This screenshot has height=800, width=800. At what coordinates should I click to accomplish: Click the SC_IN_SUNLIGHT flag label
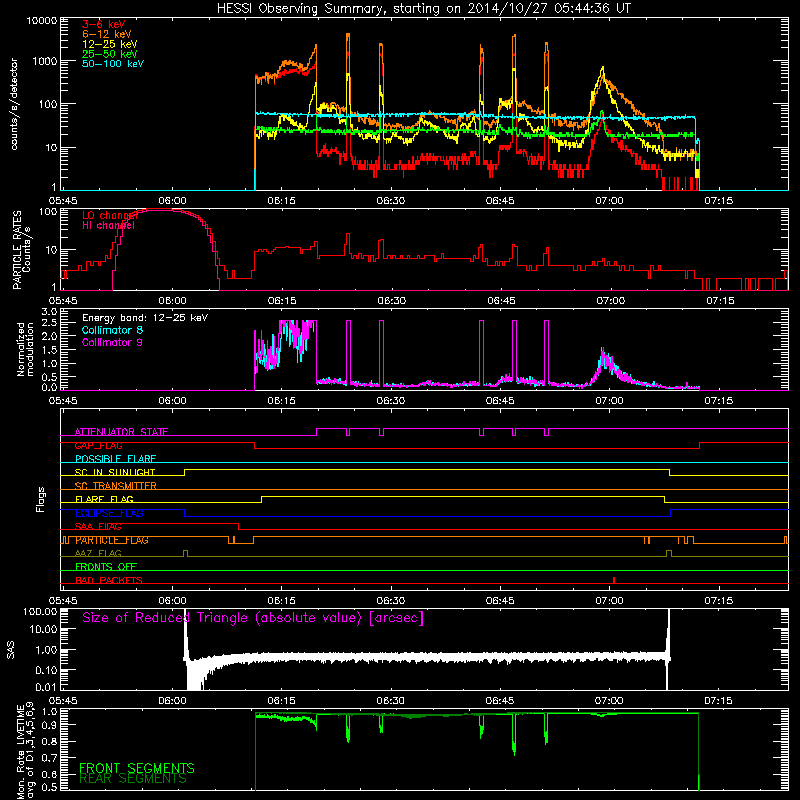tap(115, 472)
